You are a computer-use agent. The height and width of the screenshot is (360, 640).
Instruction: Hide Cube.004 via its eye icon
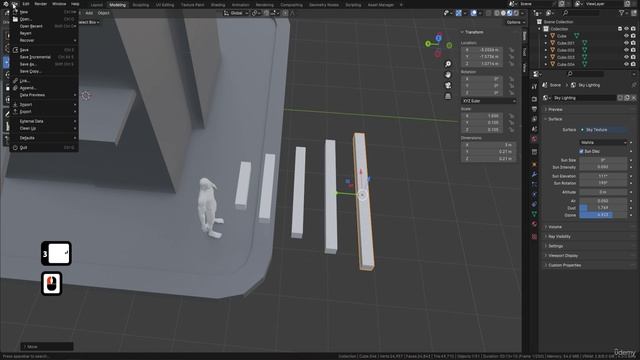tap(626, 64)
